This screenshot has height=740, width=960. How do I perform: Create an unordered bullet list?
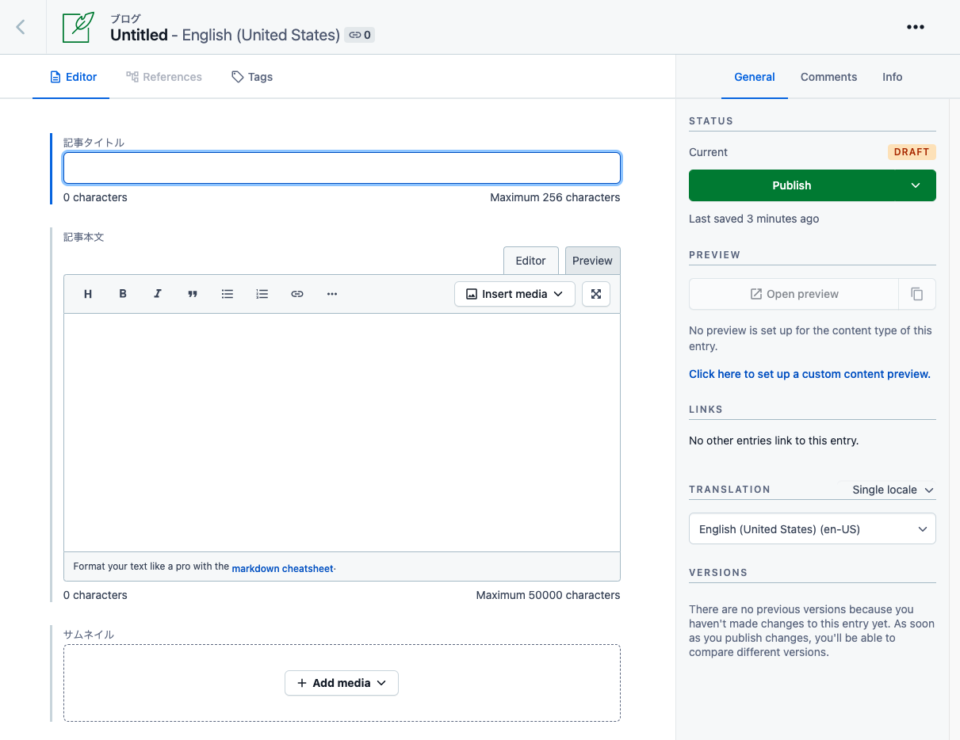pos(227,294)
